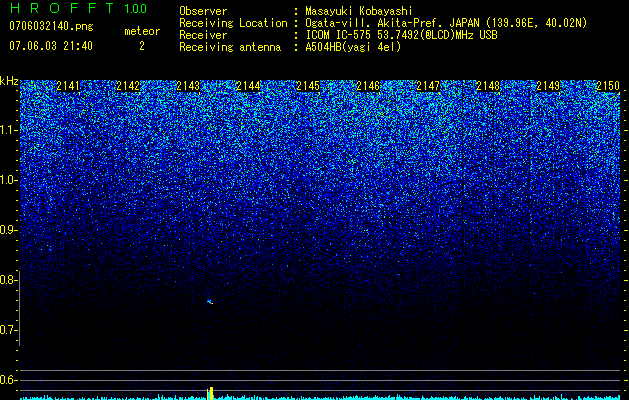629x400 pixels.
Task: Click the 0.7 frequency axis label
Action: [x=8, y=330]
